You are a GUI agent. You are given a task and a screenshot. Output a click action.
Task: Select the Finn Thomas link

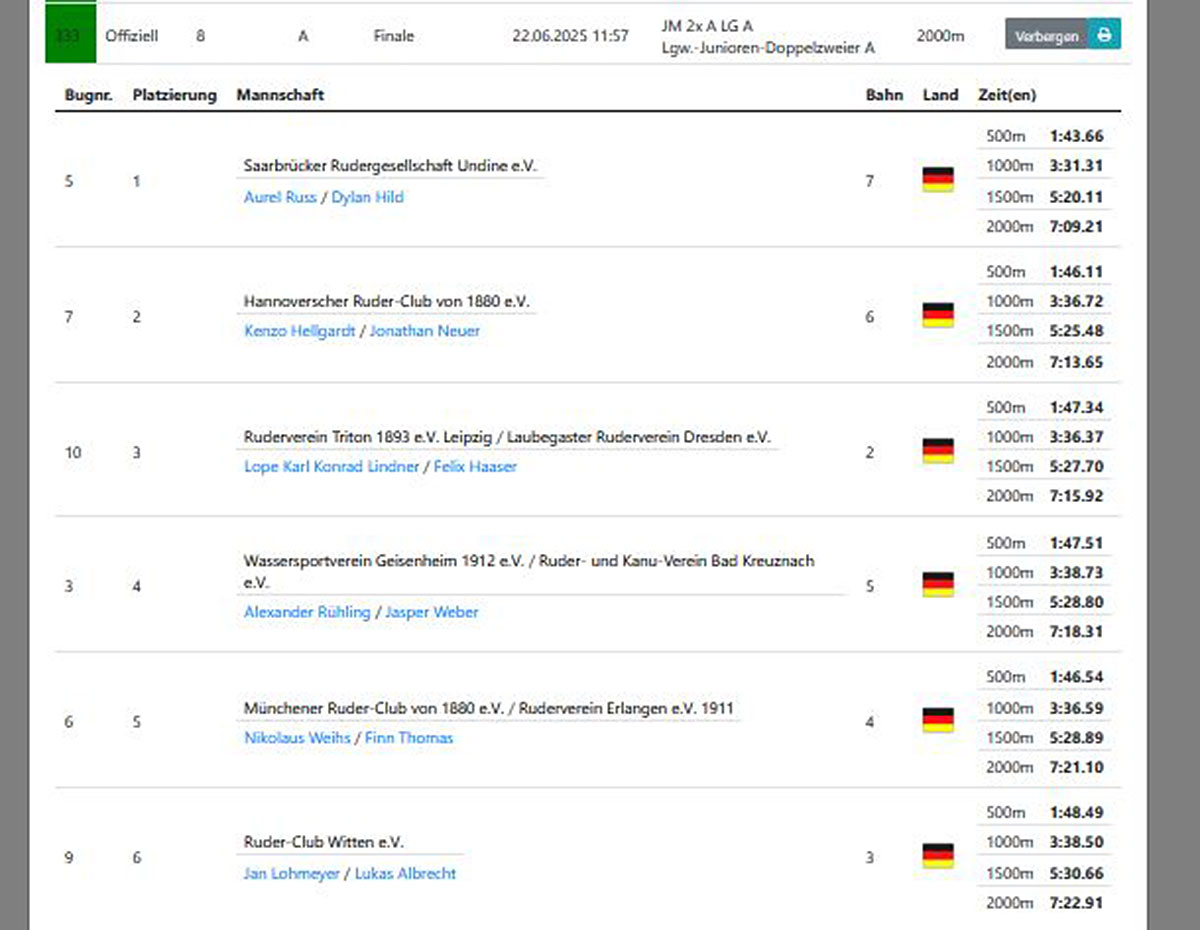(409, 738)
